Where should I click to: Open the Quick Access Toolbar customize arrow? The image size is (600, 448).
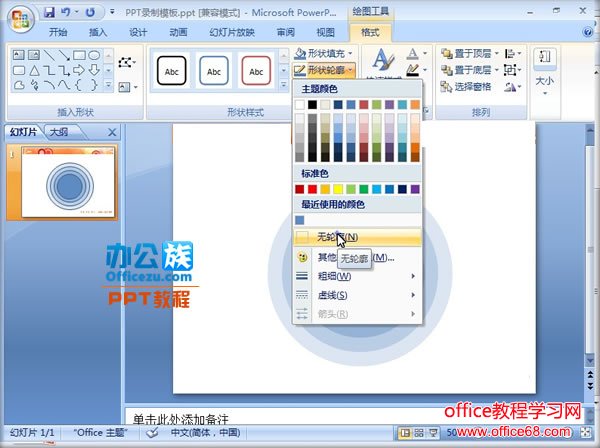click(112, 12)
